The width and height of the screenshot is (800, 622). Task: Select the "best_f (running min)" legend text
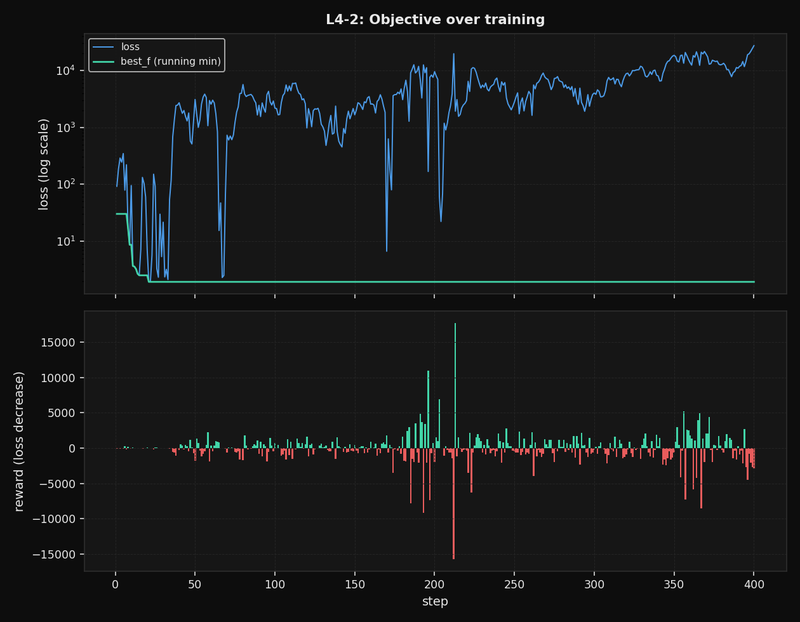click(x=170, y=61)
